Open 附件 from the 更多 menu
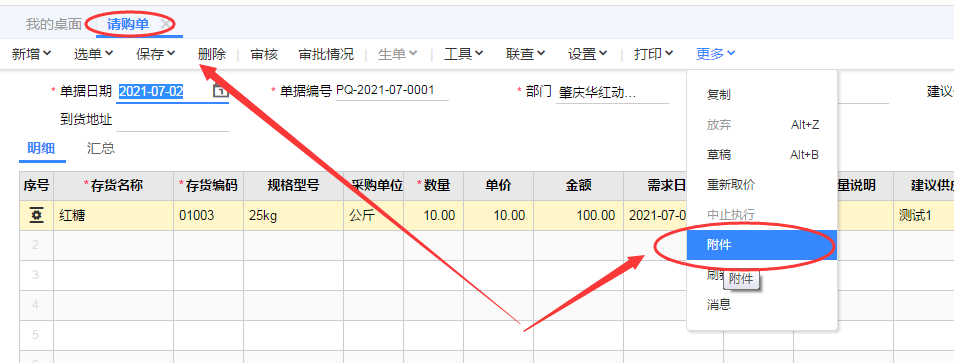 pos(762,245)
